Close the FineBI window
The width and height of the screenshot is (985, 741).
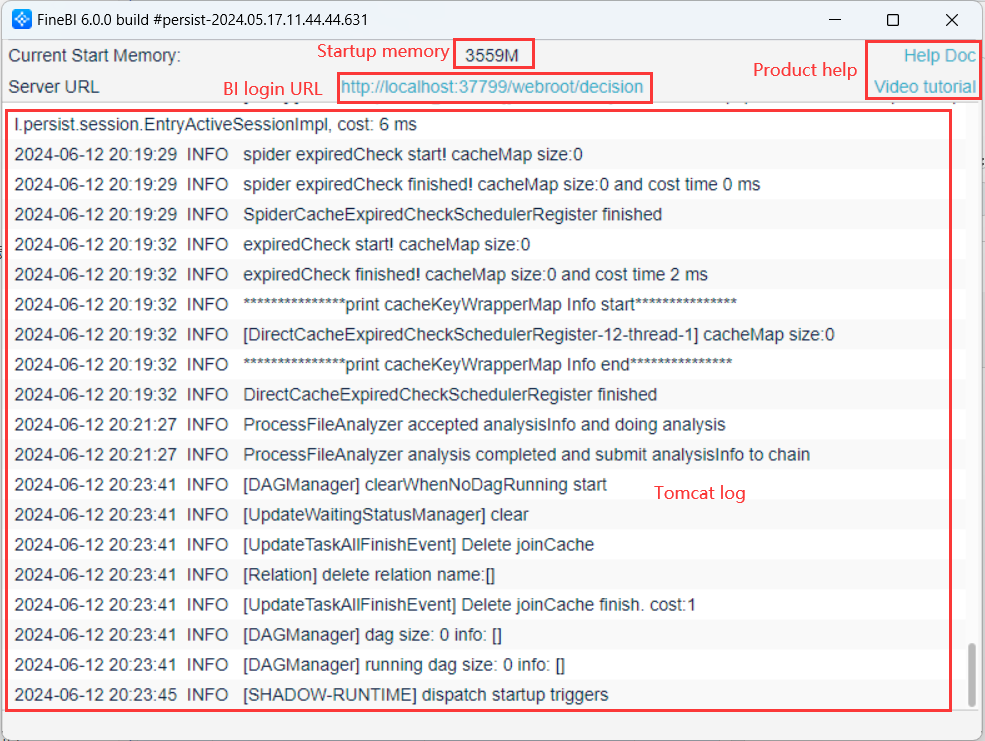(x=952, y=19)
